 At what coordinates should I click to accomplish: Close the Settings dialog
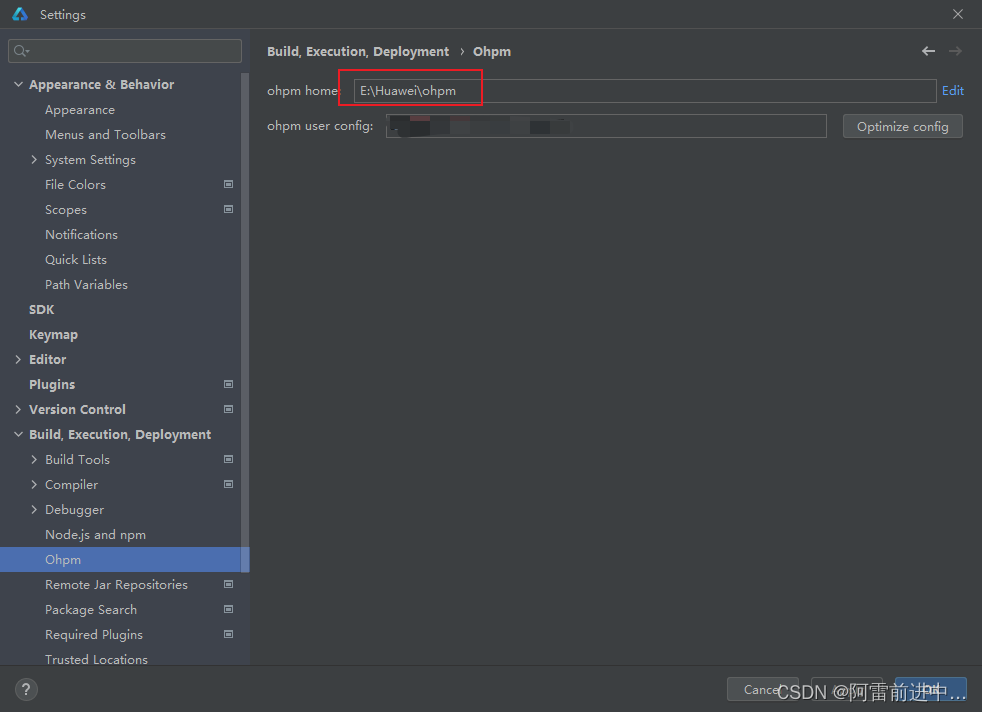[958, 14]
